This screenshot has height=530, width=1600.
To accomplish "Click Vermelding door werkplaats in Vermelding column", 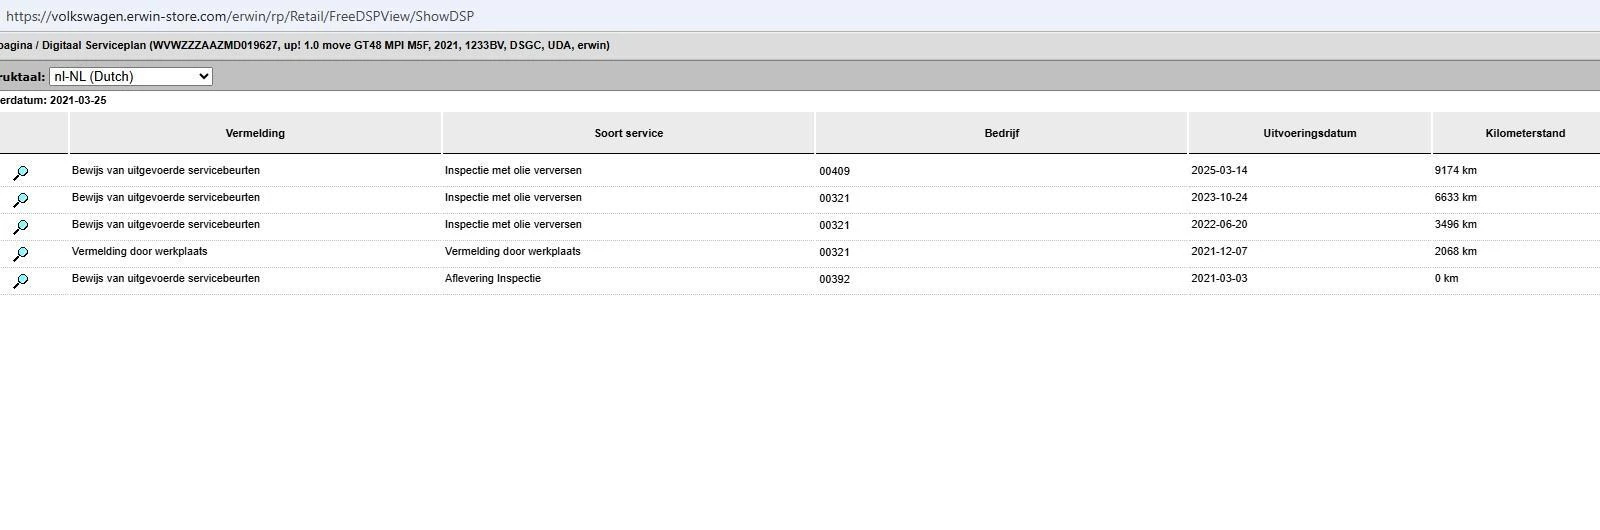I will point(140,252).
